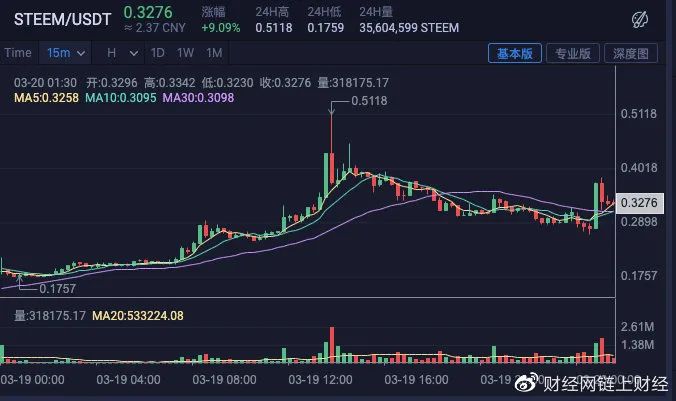Screen dimensions: 676x401
Task: Choose the 1M timeframe
Action: [x=214, y=53]
